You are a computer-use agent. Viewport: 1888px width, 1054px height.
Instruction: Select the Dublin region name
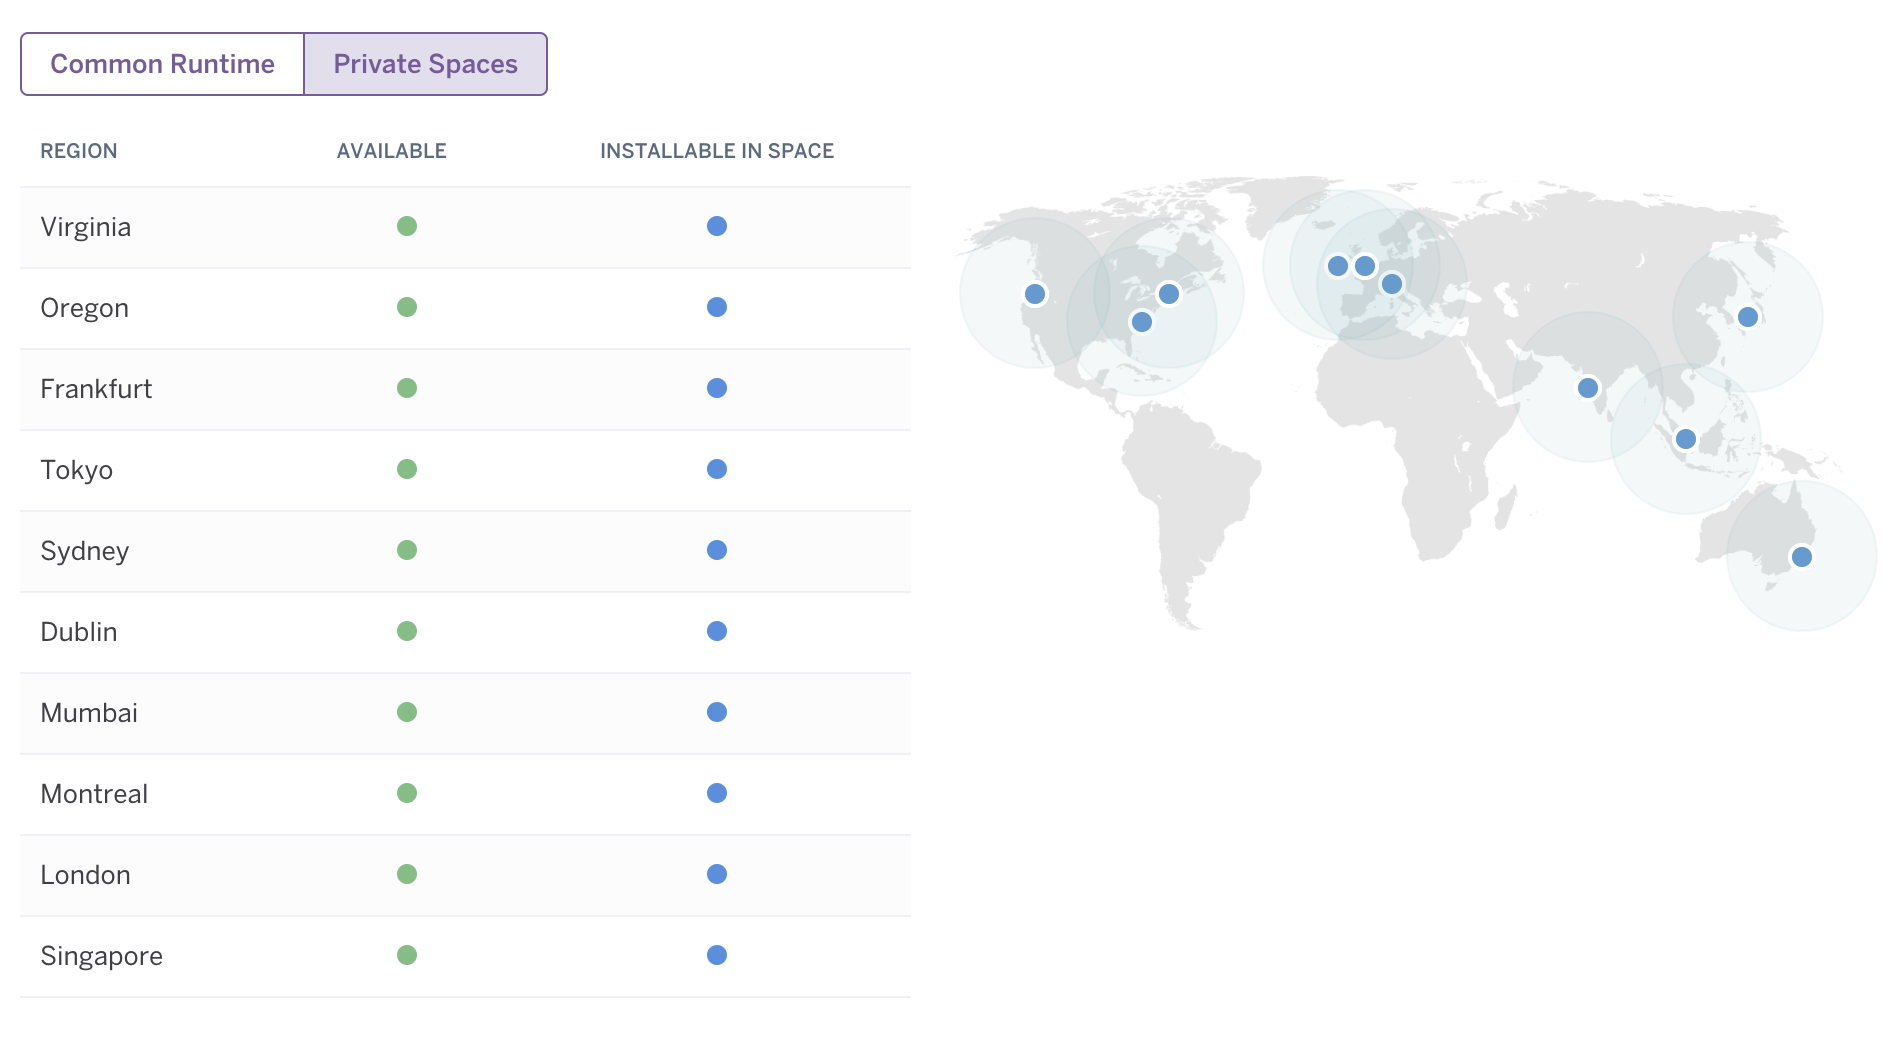coord(79,632)
